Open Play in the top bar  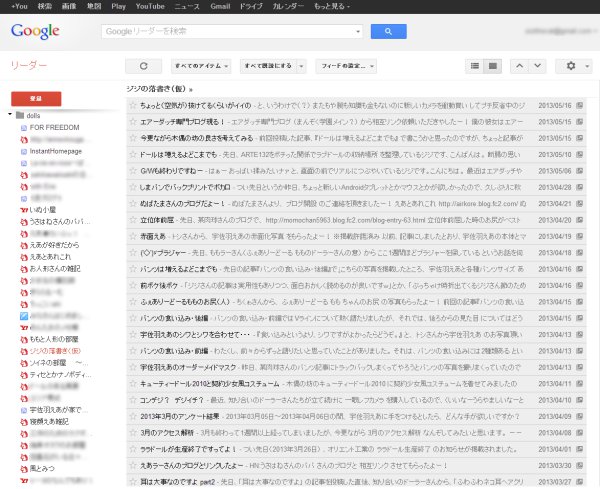tap(118, 7)
